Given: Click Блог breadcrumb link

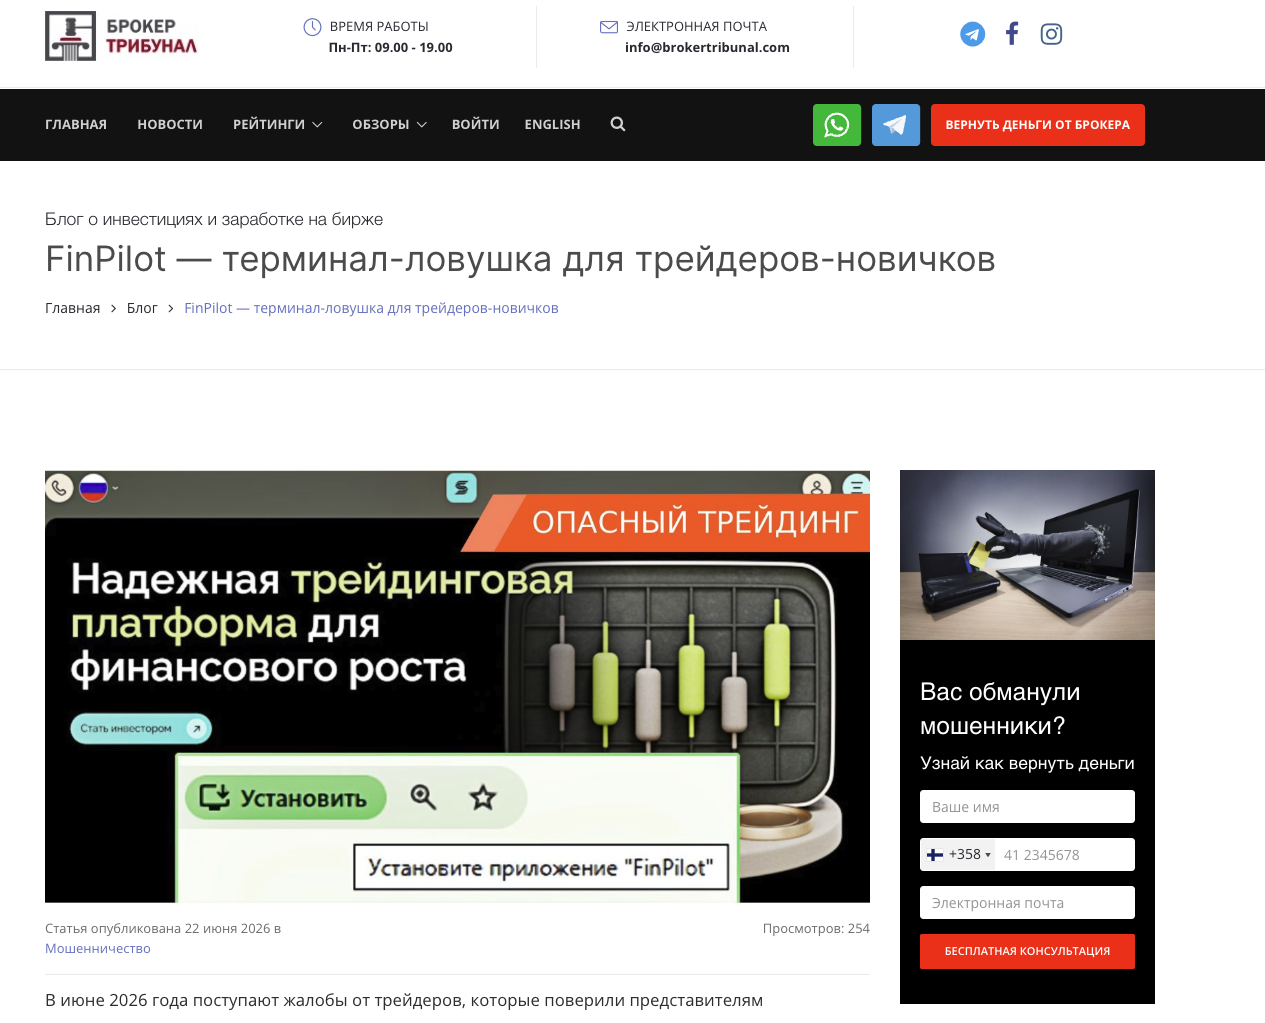Looking at the screenshot, I should point(142,308).
